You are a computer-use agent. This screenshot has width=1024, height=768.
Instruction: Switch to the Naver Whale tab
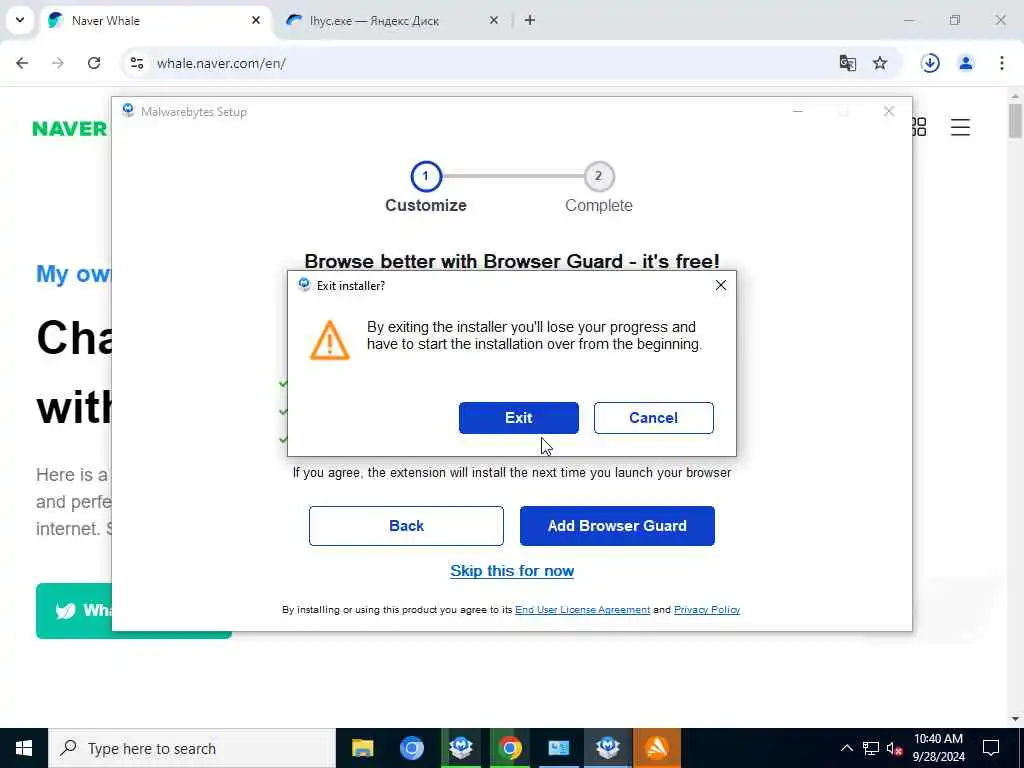tap(157, 21)
